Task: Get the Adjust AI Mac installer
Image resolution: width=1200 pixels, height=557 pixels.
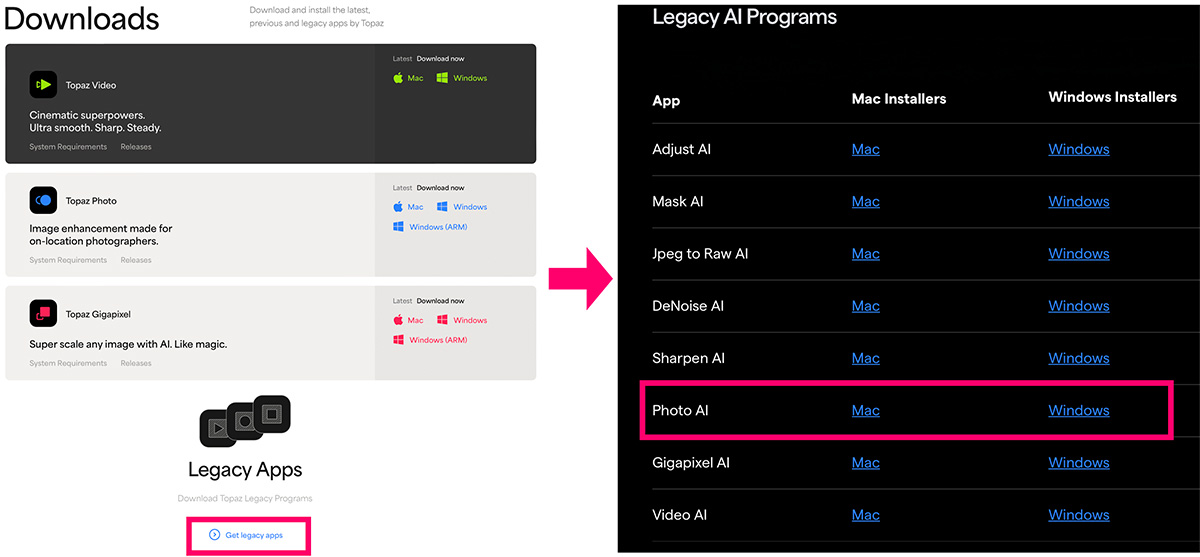Action: coord(865,150)
